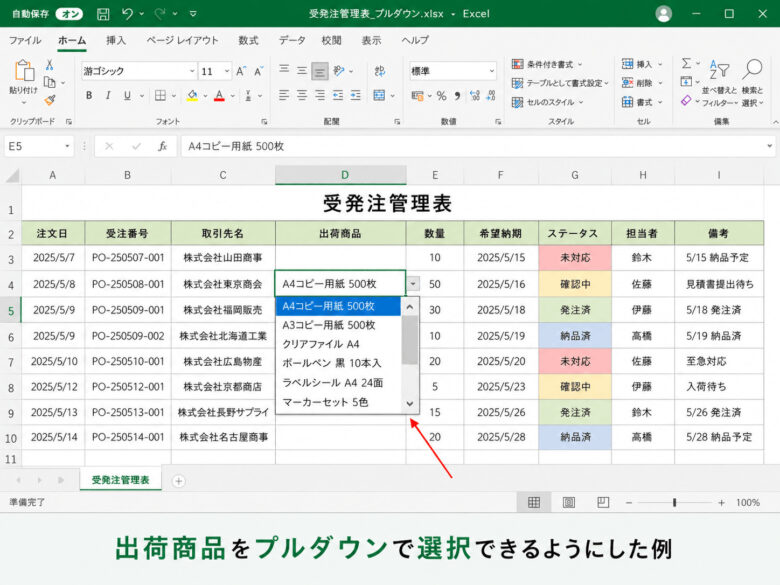Apply Bold formatting
Screen dimensions: 780x585
[x=89, y=96]
